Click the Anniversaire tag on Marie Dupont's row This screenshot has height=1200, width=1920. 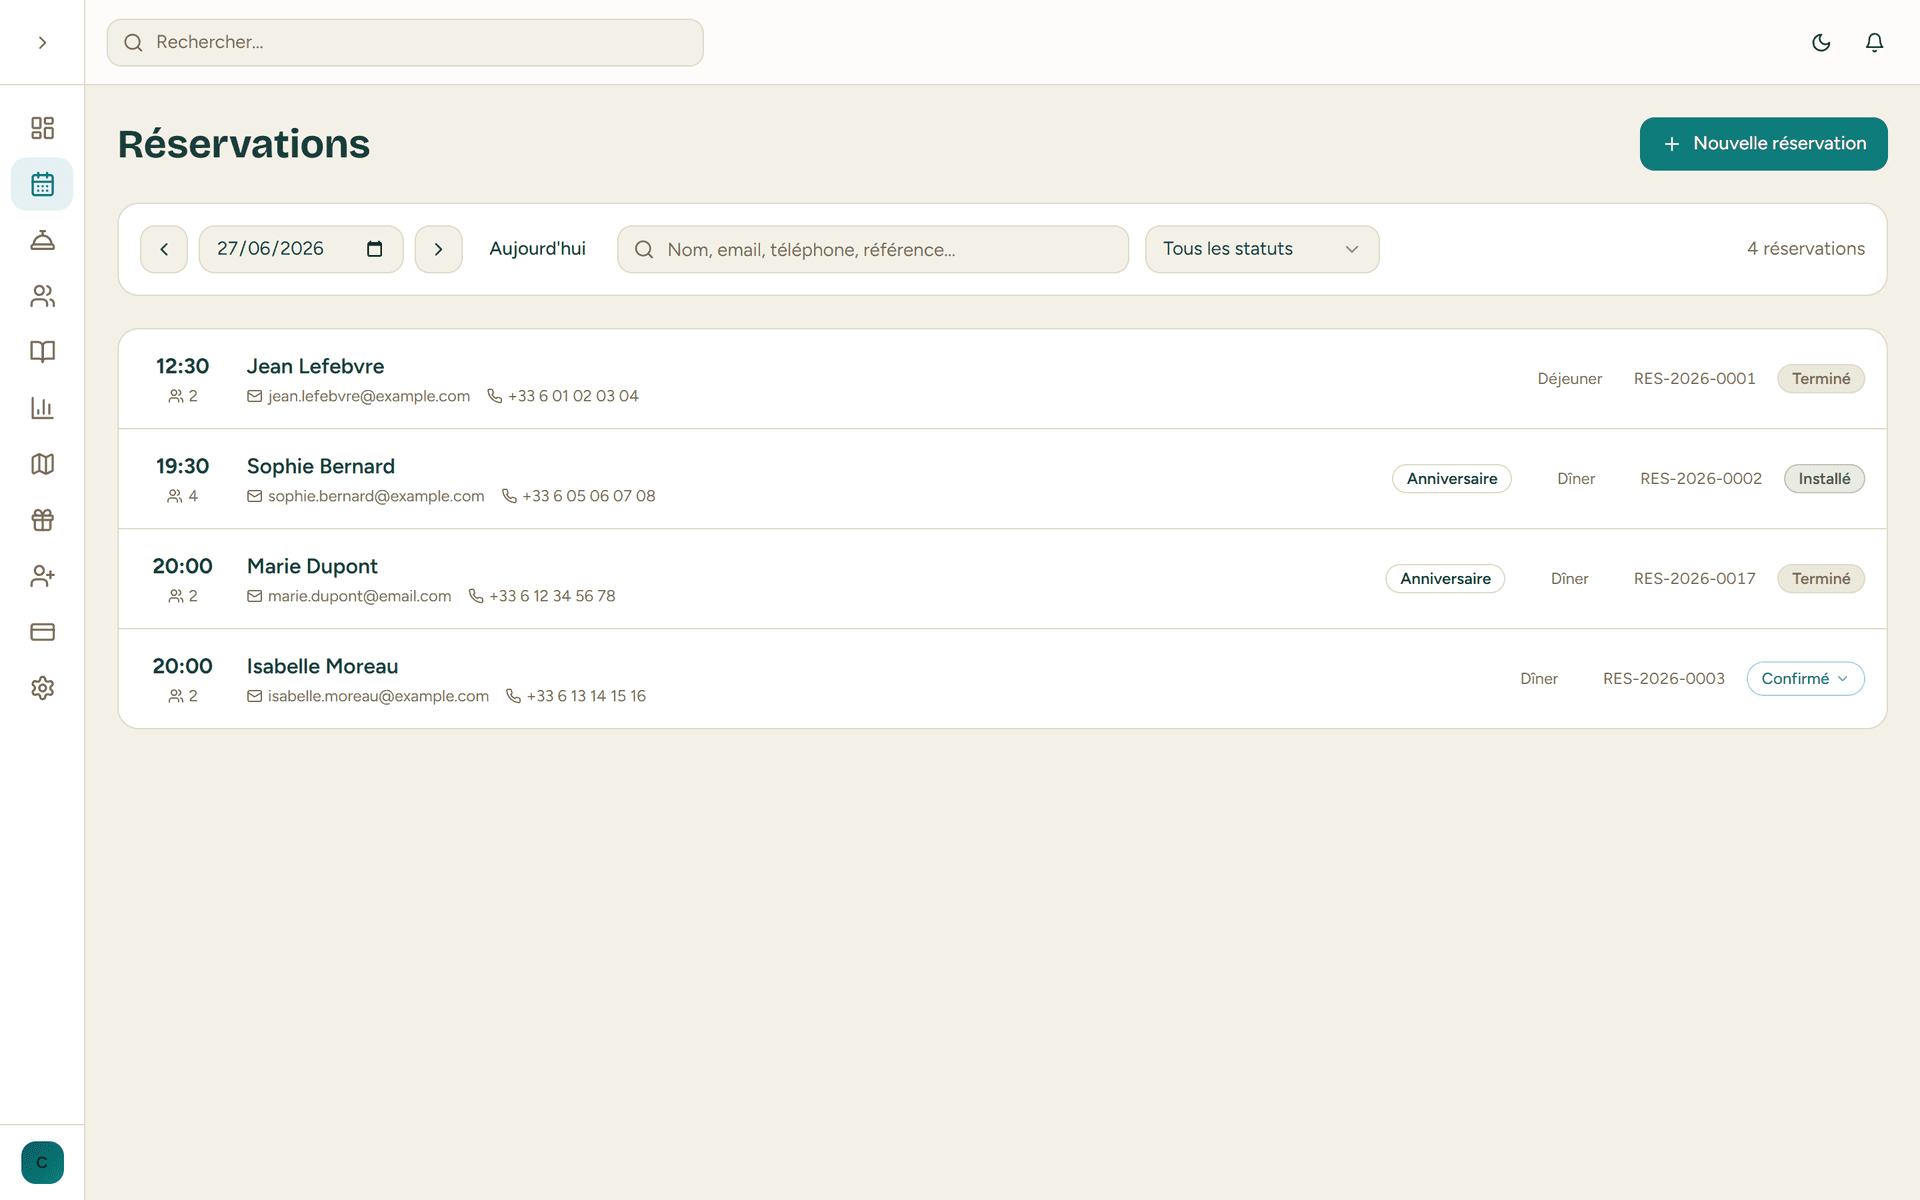(x=1445, y=579)
